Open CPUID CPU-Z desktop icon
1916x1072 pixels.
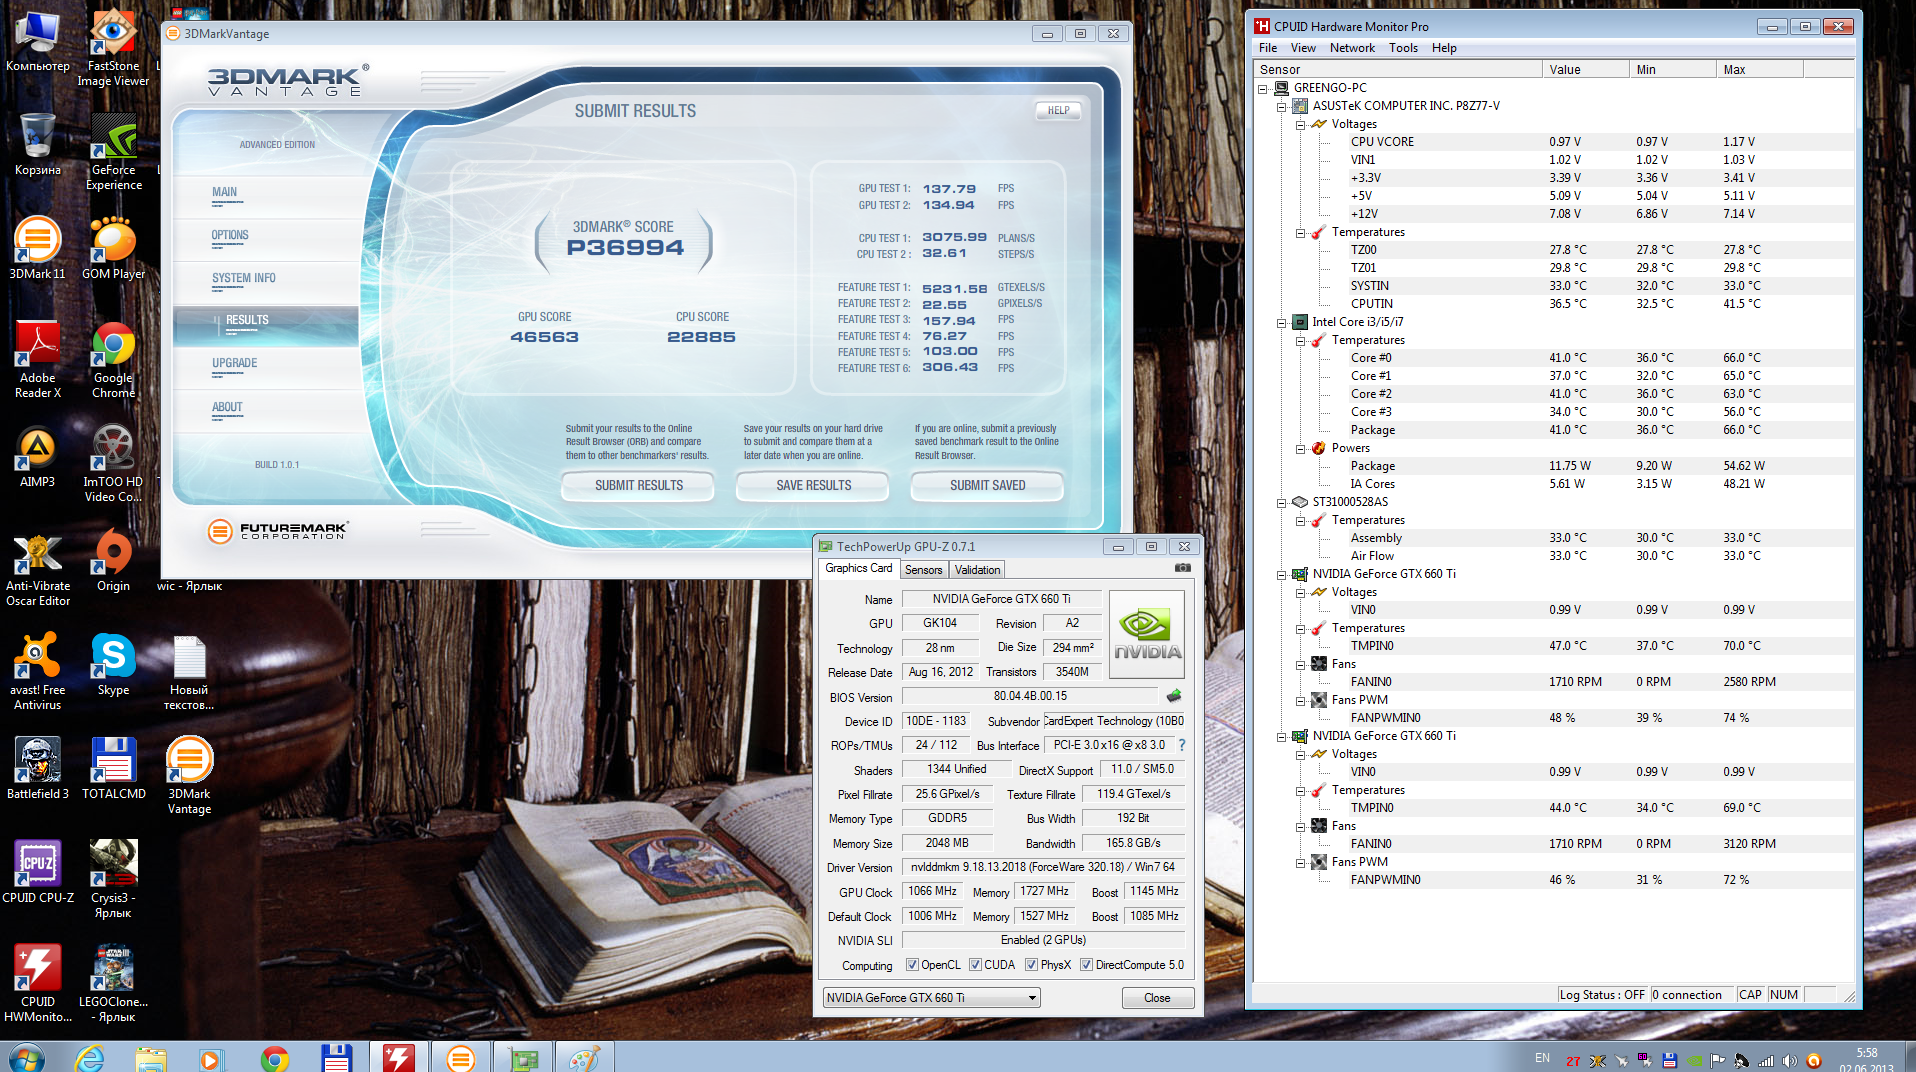(38, 872)
